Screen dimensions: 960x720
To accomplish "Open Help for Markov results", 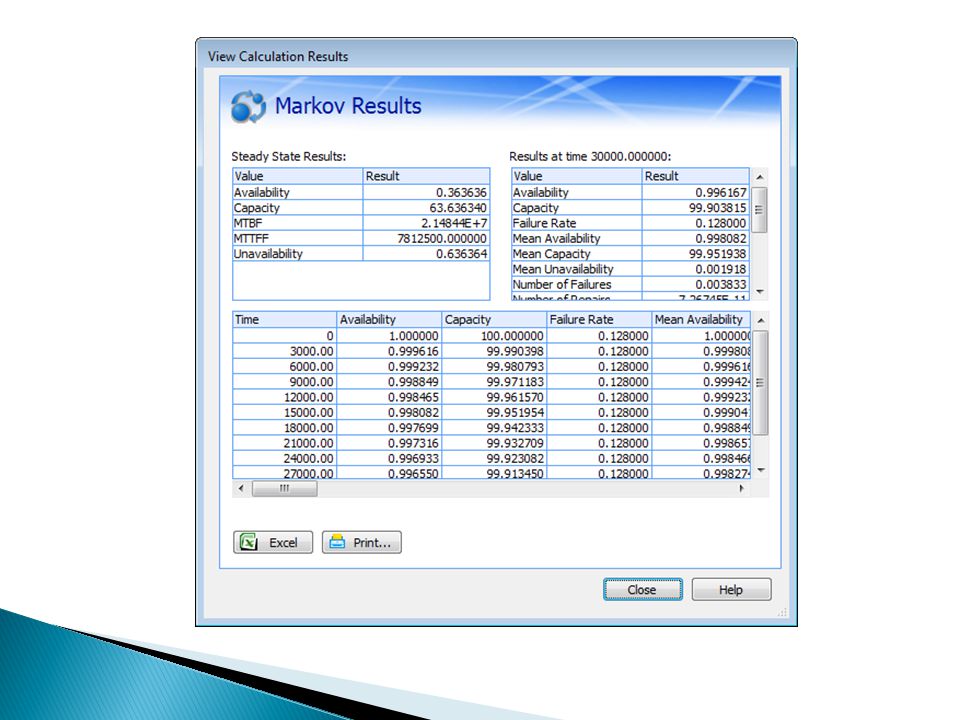I will (731, 590).
